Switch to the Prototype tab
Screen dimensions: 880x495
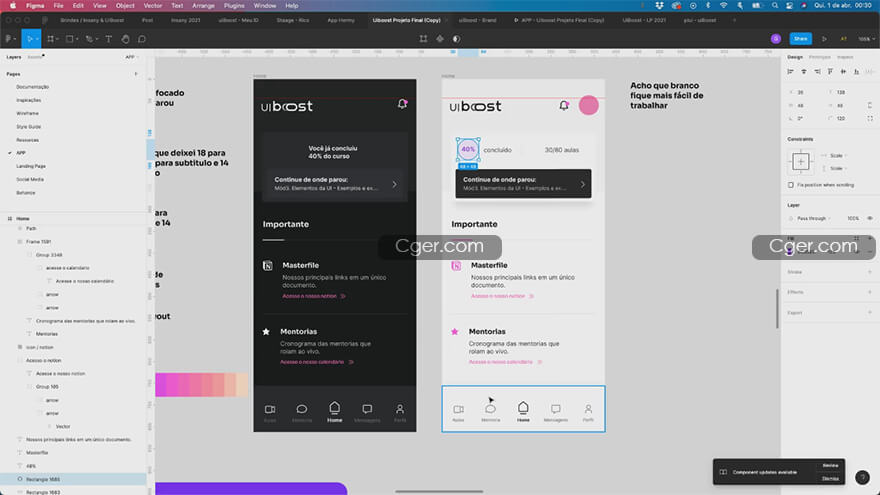[819, 57]
